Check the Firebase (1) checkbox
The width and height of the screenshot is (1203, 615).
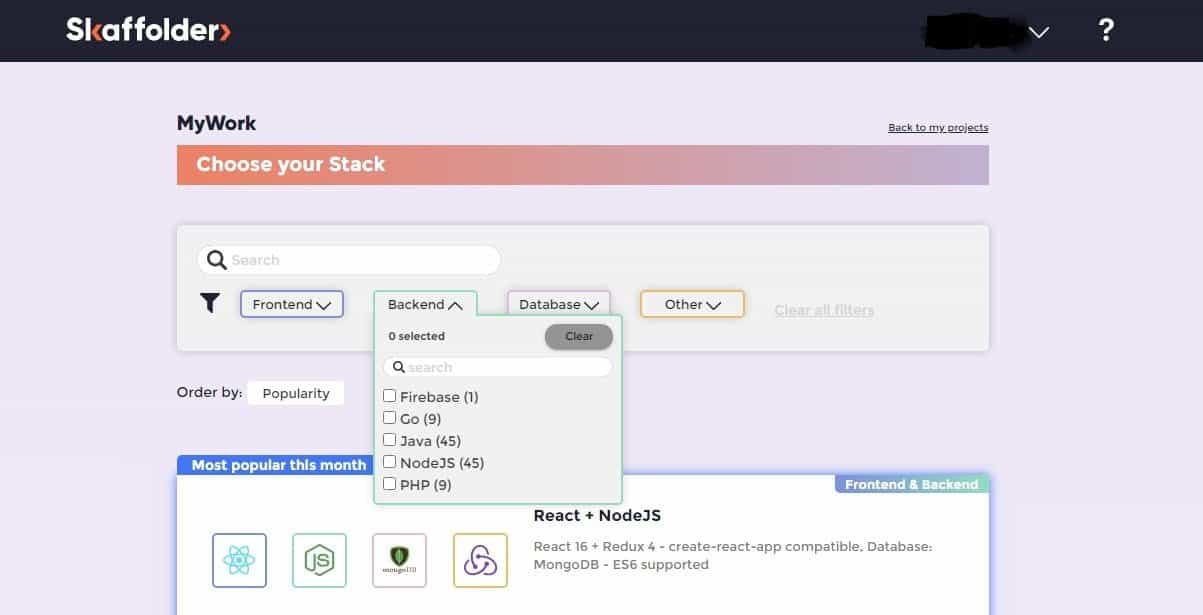coord(390,396)
